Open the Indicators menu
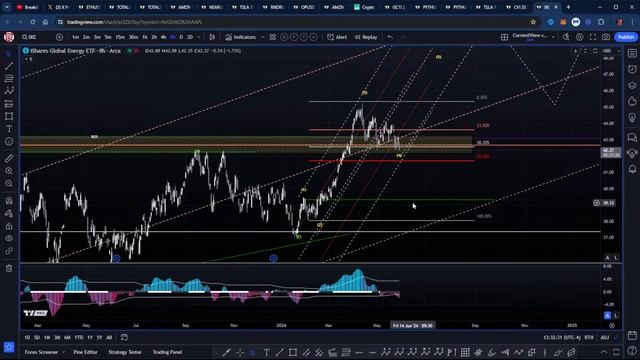 [241, 37]
